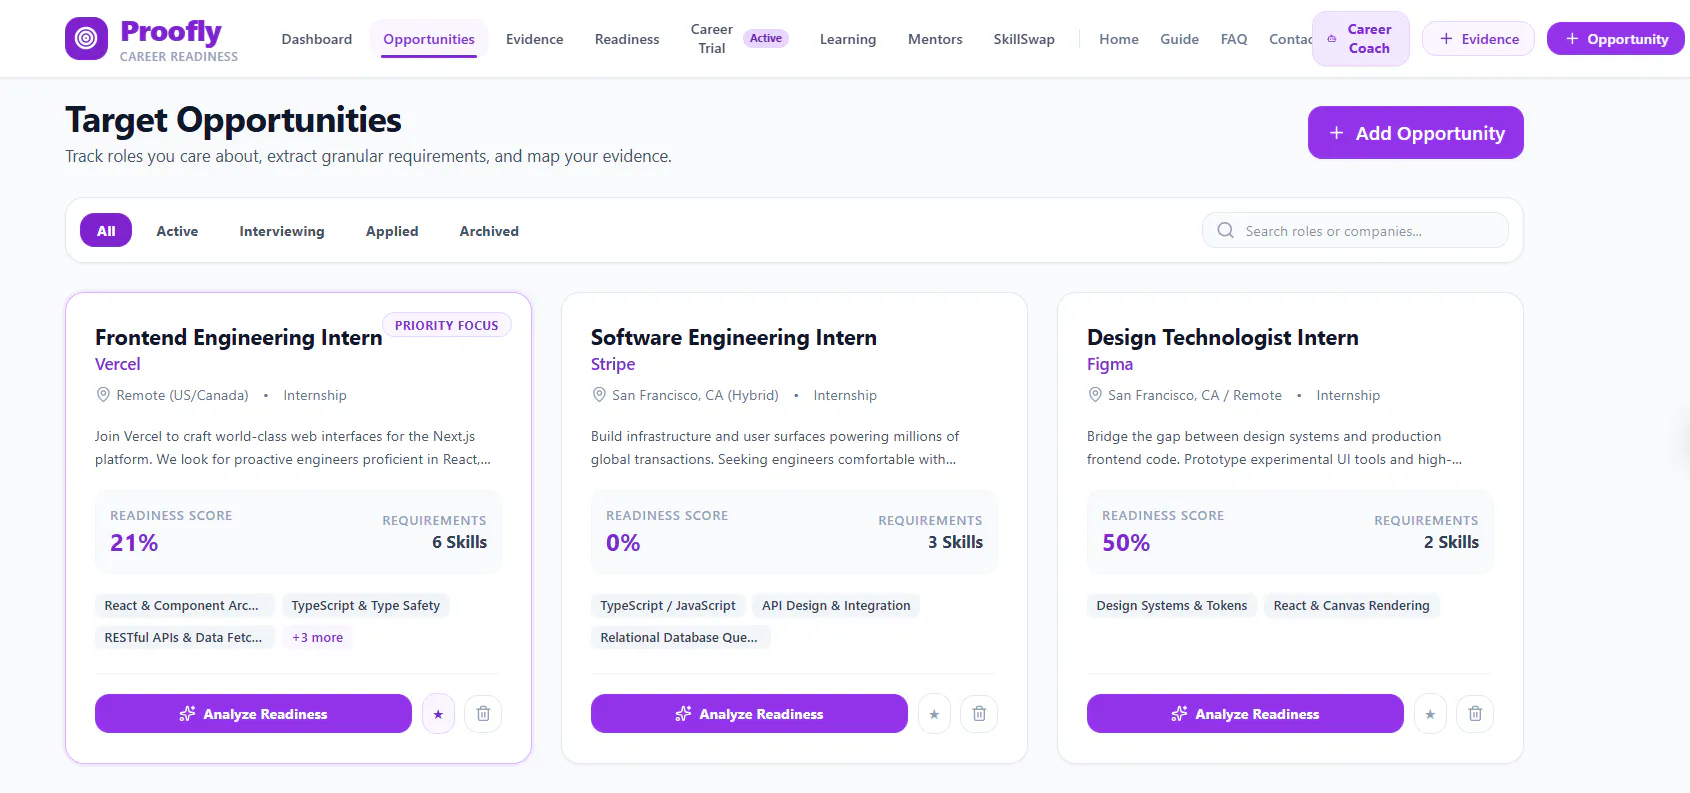Click the Figma company name
Screen dimensions: 1690x793
click(1110, 364)
